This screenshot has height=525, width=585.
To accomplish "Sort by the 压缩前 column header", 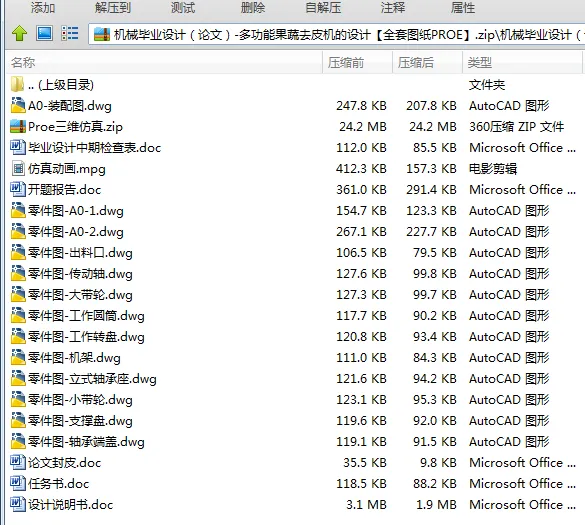I will [357, 62].
